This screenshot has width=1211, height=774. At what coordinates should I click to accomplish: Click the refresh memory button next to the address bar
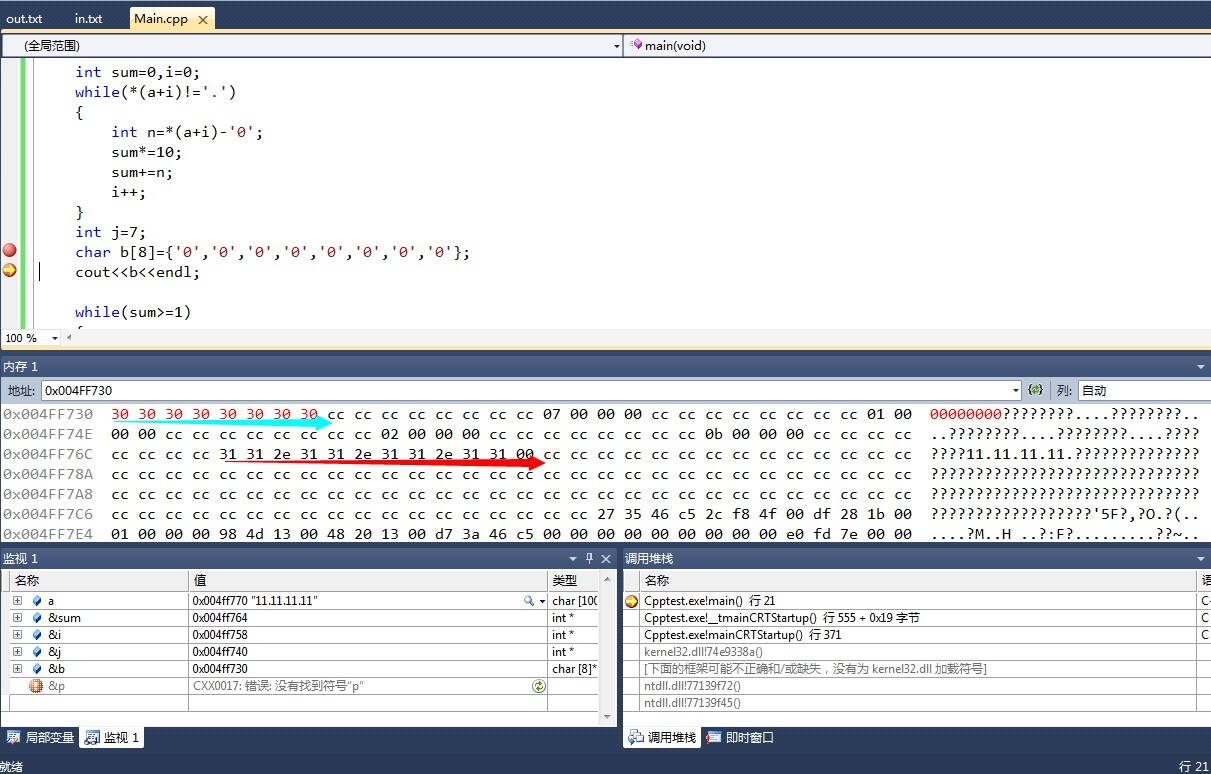tap(1035, 390)
